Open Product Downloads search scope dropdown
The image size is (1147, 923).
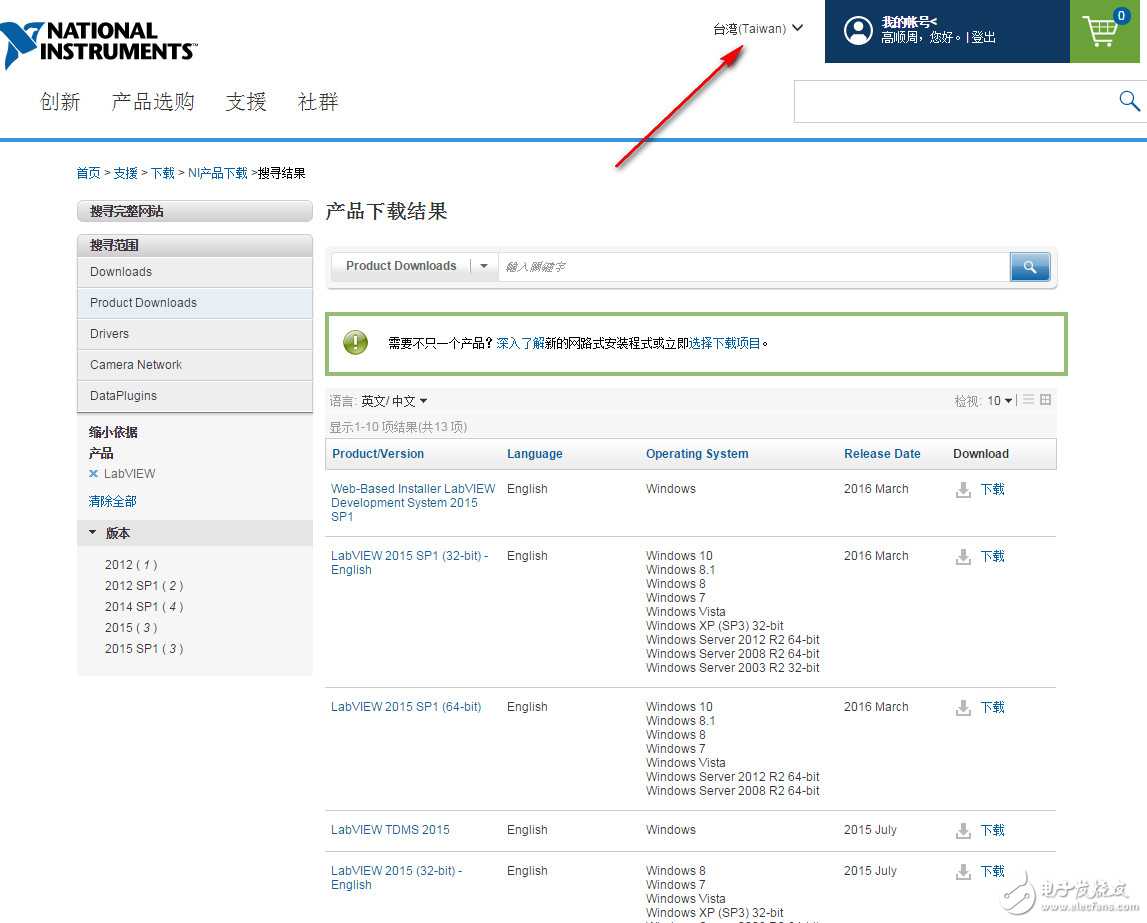tap(484, 266)
